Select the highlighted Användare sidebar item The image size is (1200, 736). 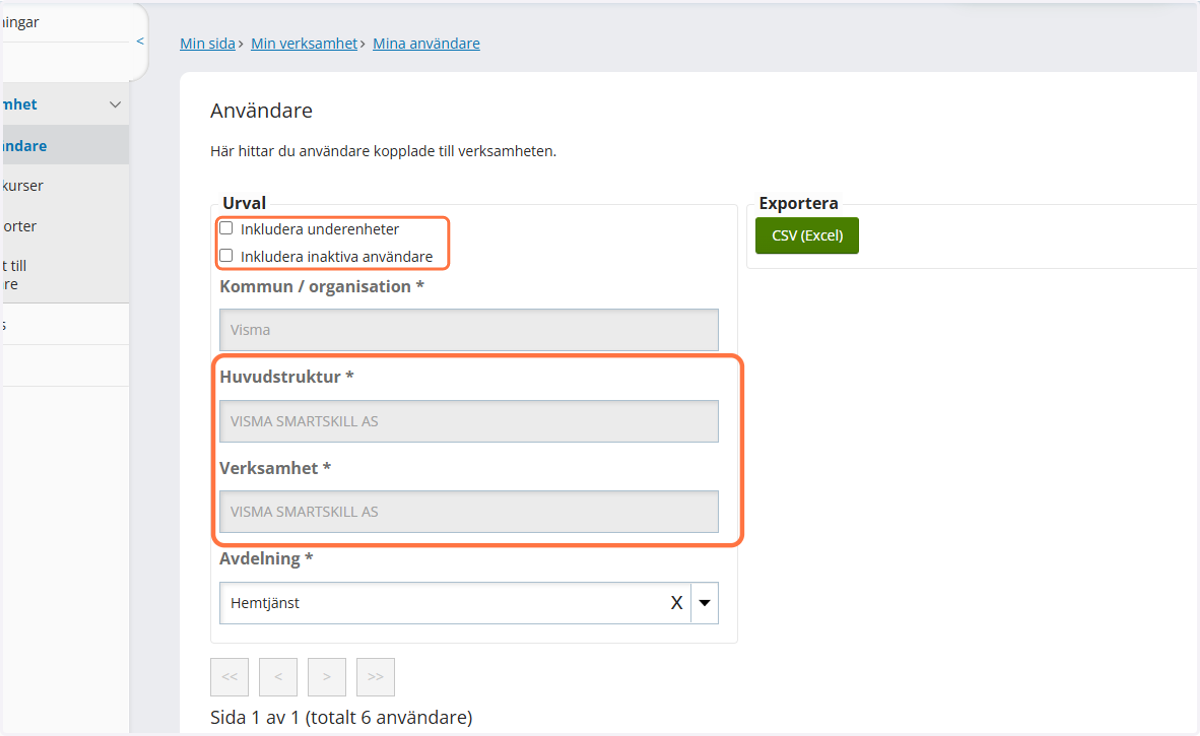[x=64, y=146]
